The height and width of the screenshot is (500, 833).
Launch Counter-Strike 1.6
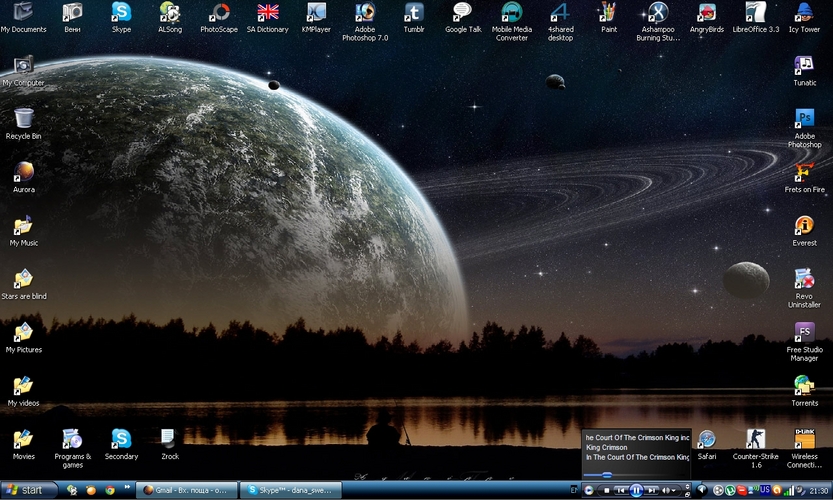[755, 448]
